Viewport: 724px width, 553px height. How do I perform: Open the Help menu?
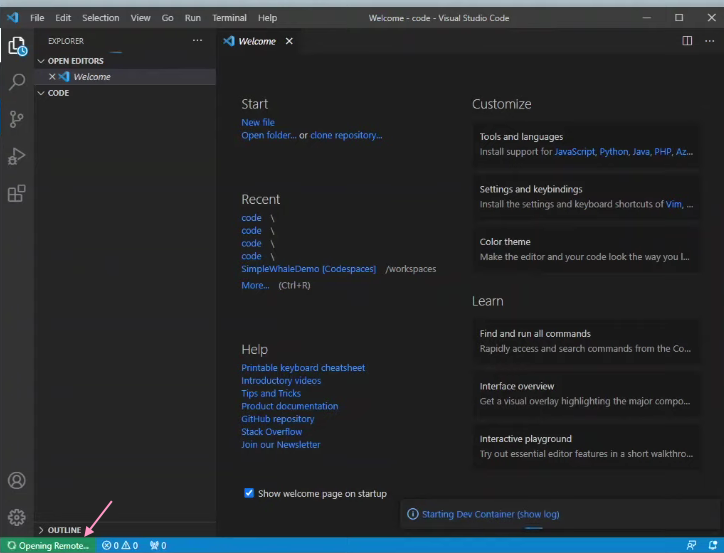pyautogui.click(x=267, y=18)
